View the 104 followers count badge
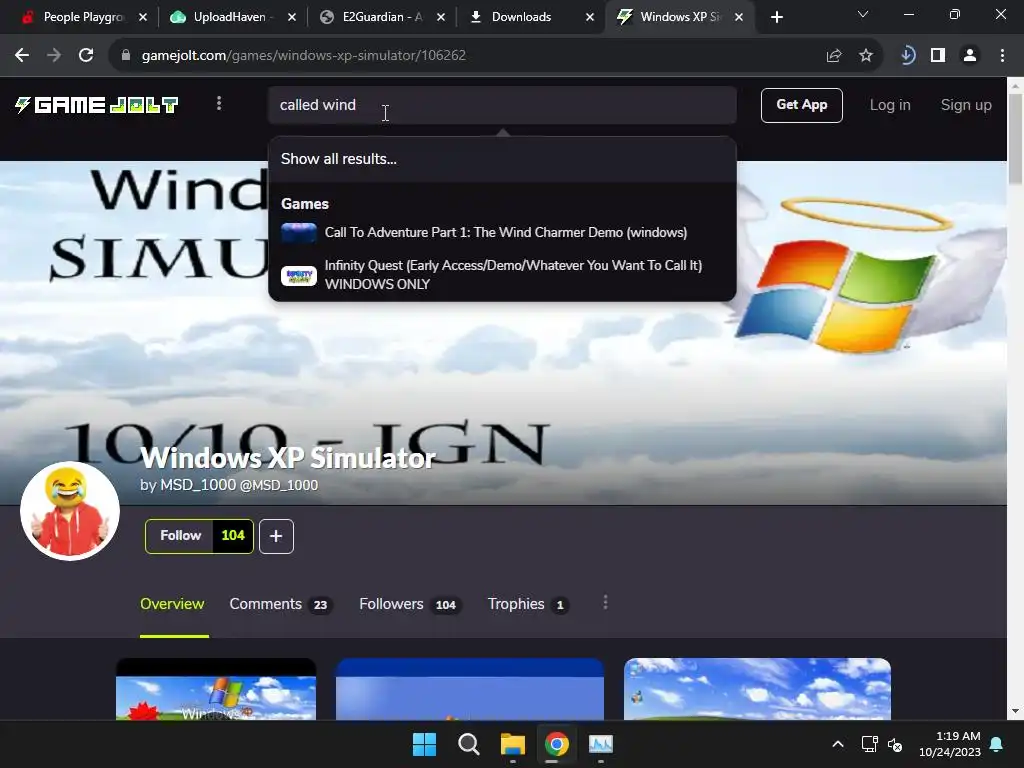This screenshot has width=1024, height=768. point(233,536)
